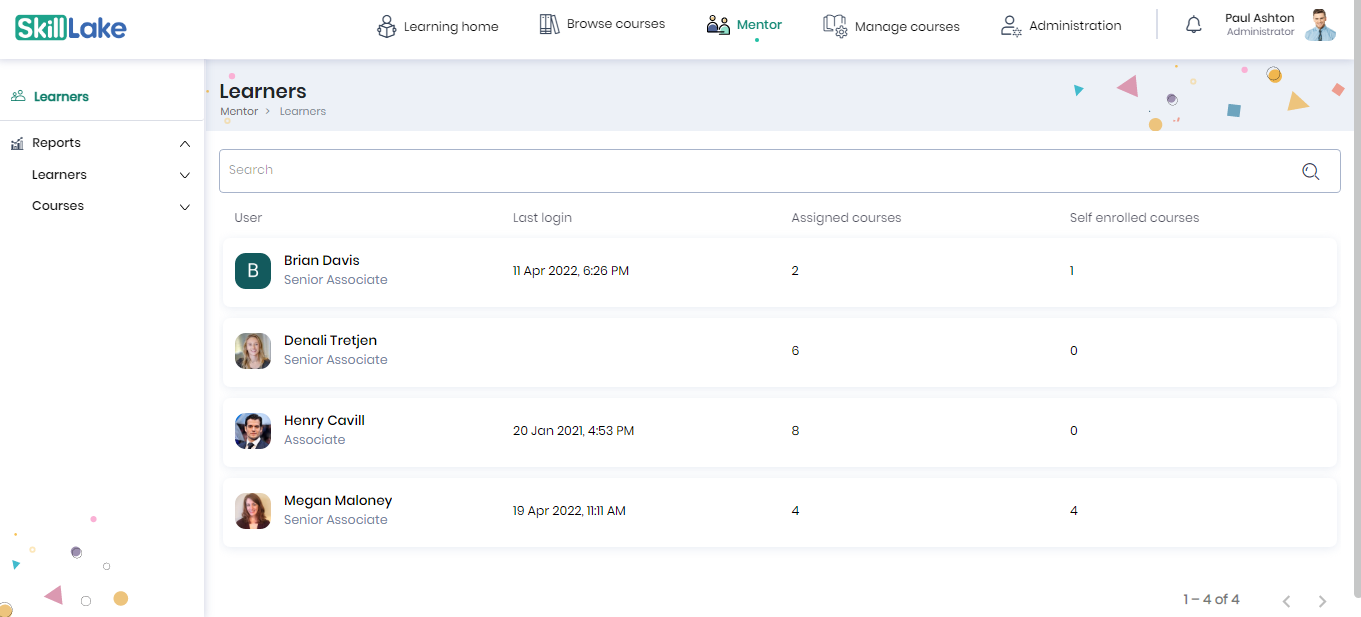Viewport: 1361px width, 617px height.
Task: Click the '19 Apr 2022, 11:11 AM' login date
Action: tap(569, 511)
